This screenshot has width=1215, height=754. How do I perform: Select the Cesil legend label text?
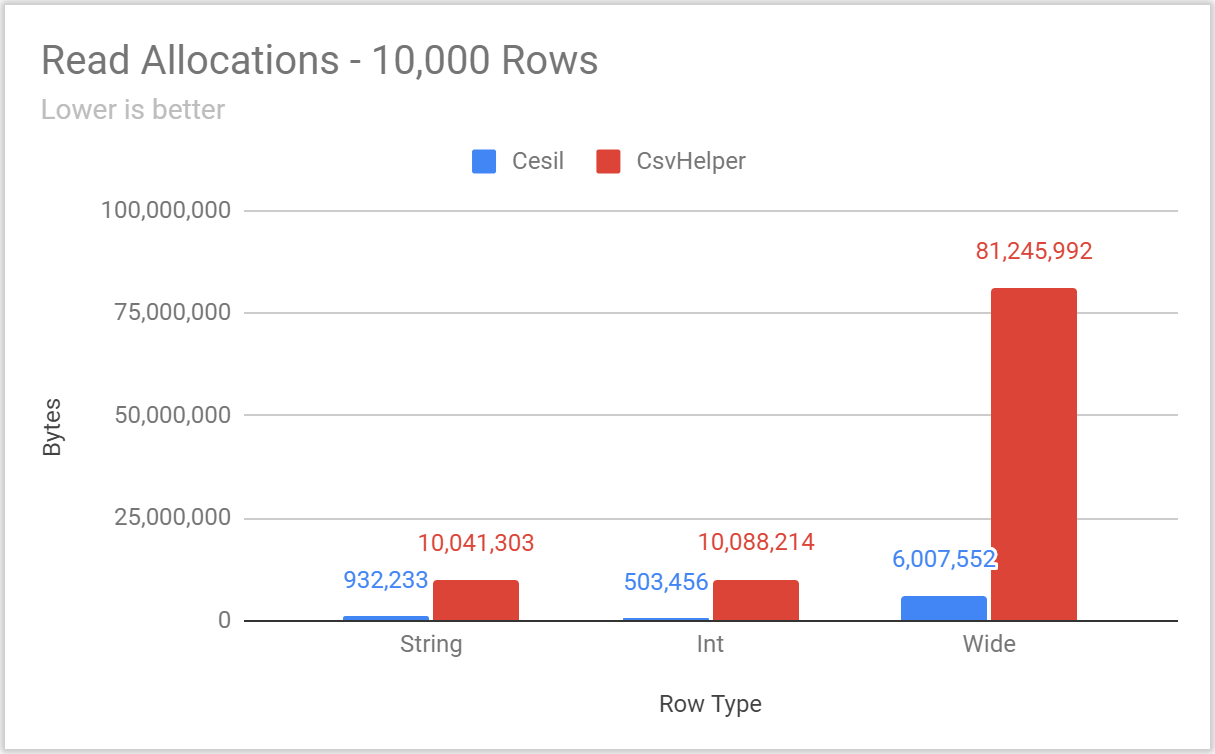pyautogui.click(x=537, y=161)
